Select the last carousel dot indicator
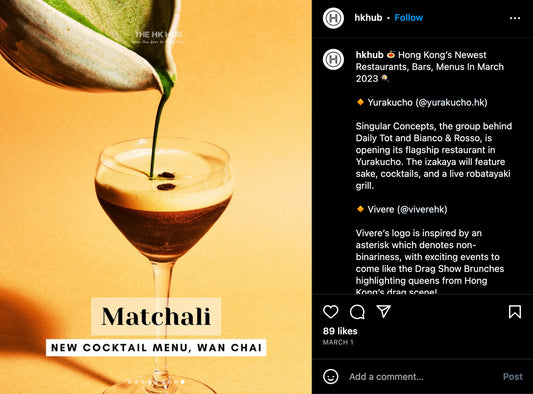533x394 pixels. 183,382
